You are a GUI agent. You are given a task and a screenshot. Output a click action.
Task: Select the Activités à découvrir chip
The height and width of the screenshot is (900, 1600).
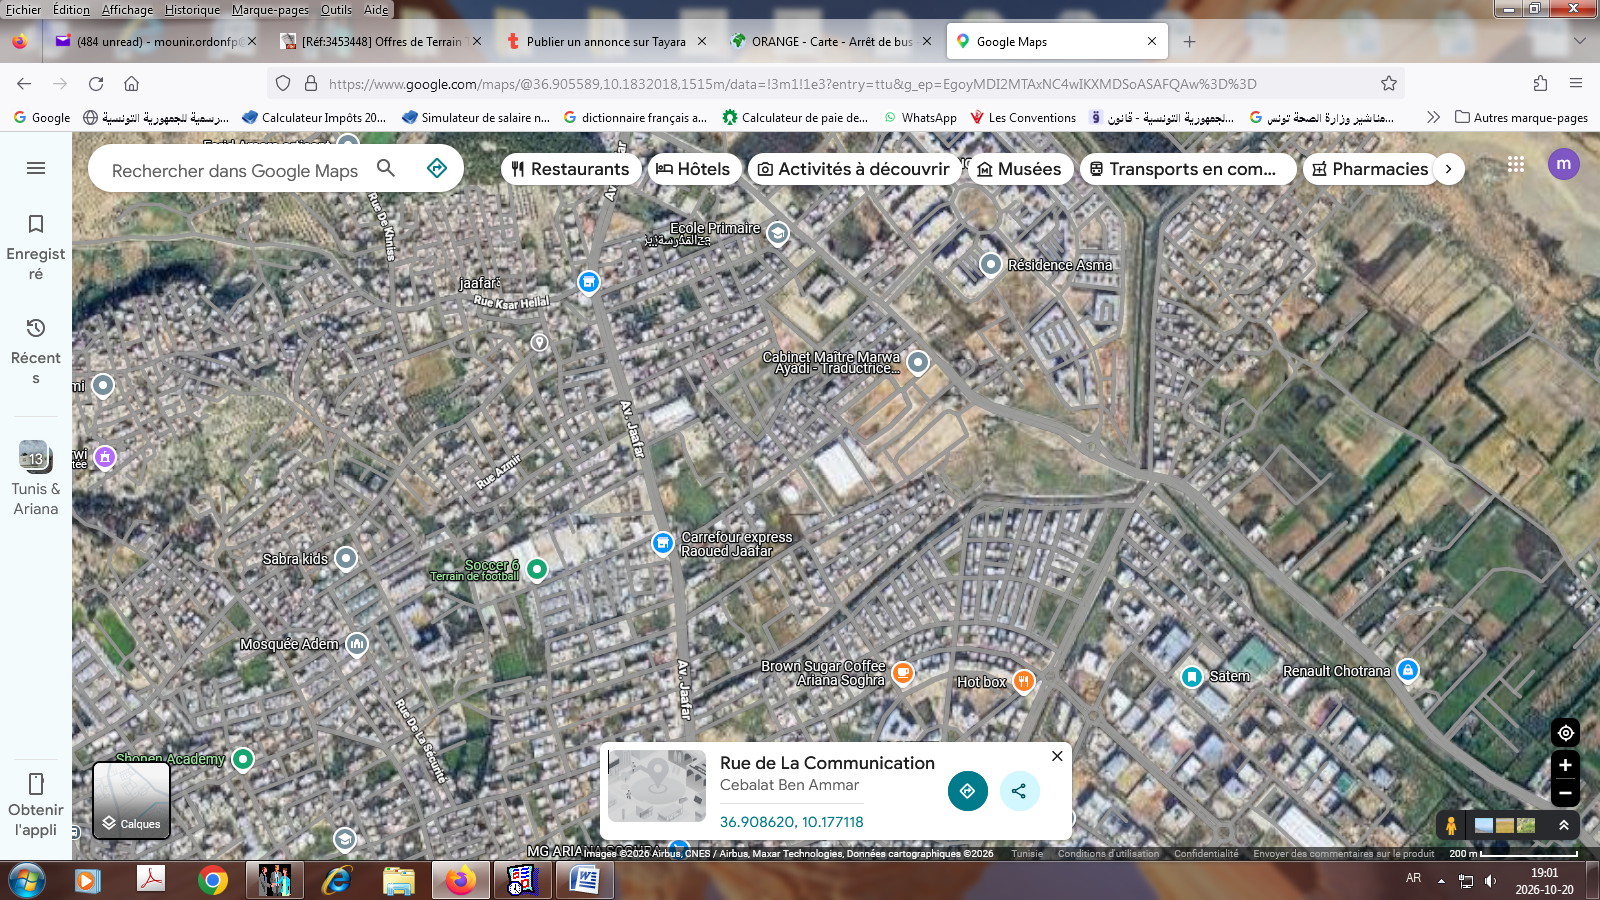[x=855, y=169]
